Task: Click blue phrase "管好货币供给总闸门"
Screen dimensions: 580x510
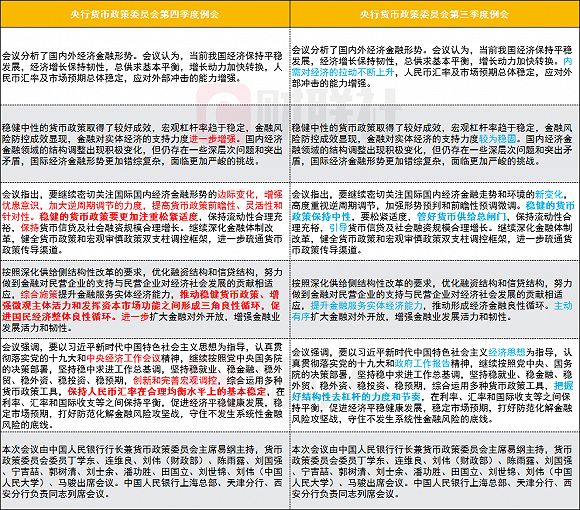Action: coord(461,217)
